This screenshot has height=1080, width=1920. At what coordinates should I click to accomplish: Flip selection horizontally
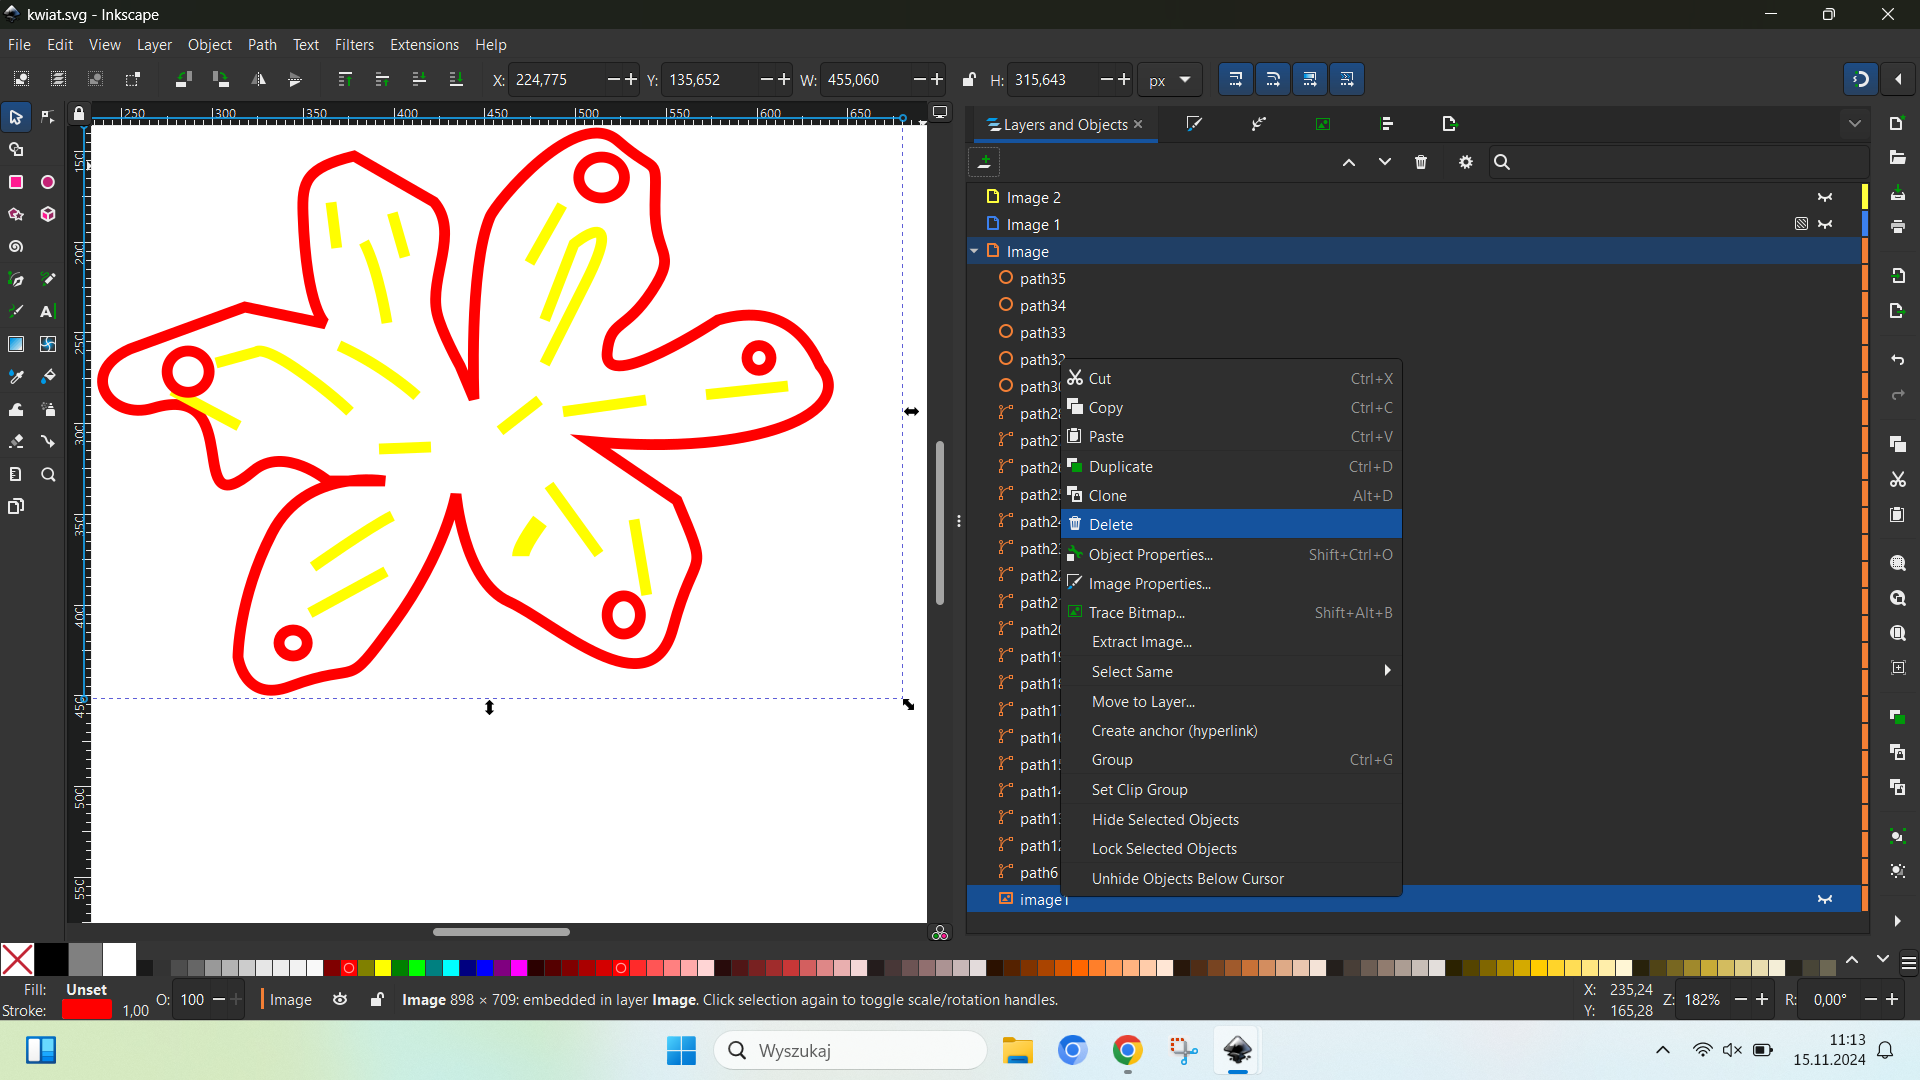coord(258,79)
